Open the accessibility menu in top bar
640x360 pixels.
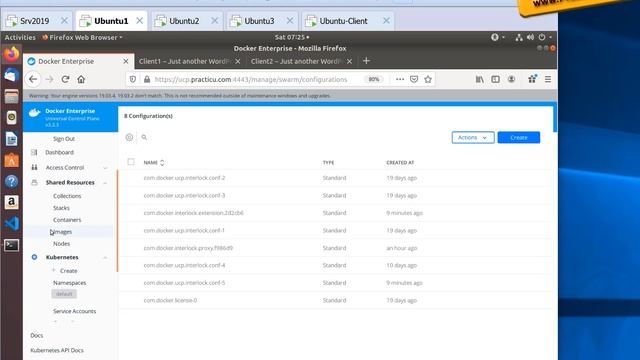498,37
